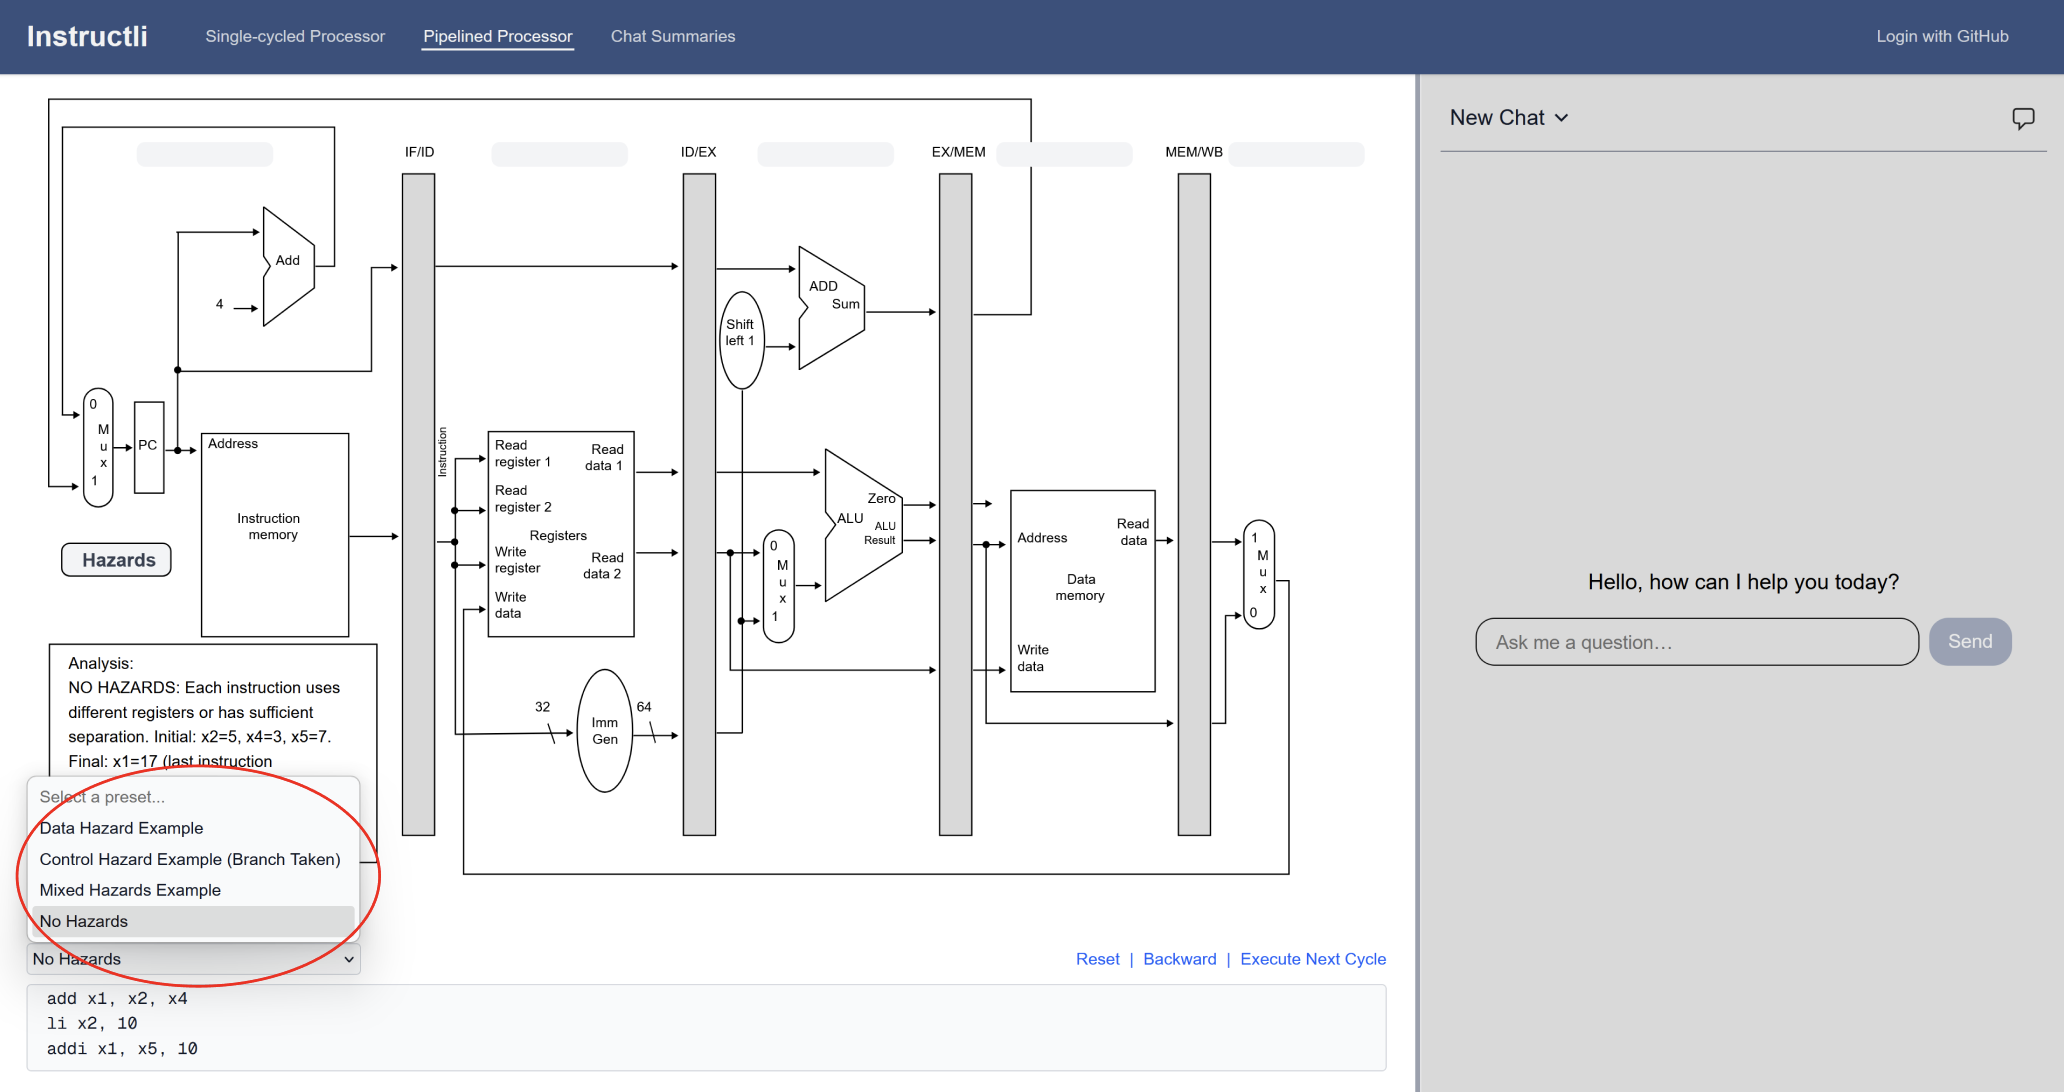Viewport: 2064px width, 1092px height.
Task: Focus the Ask me a question field
Action: click(x=1697, y=642)
